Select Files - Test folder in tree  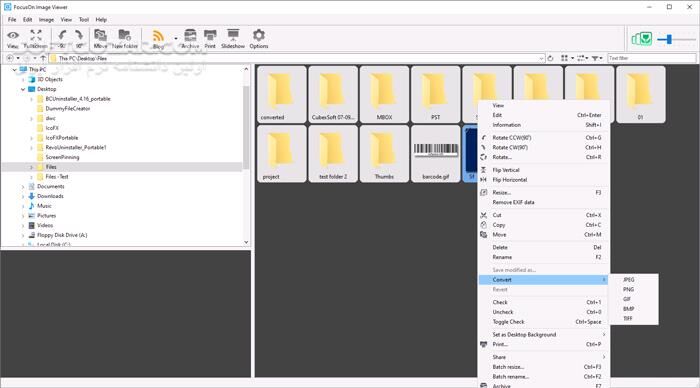tap(57, 177)
